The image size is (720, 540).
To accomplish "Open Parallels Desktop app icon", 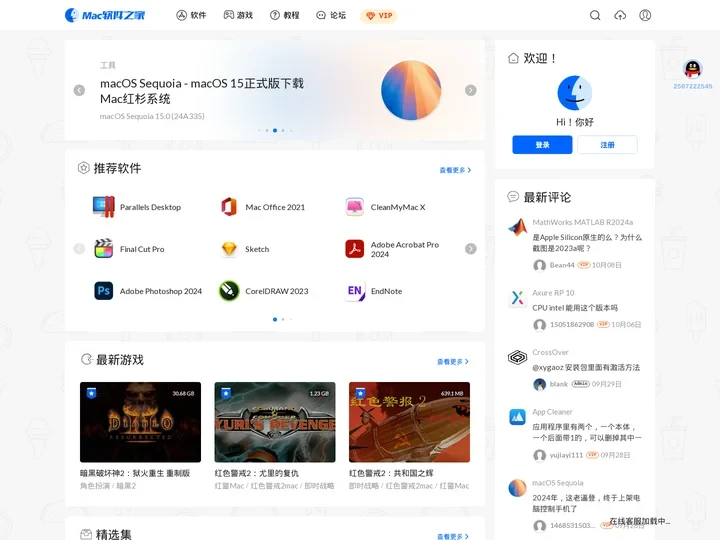I will pos(103,207).
